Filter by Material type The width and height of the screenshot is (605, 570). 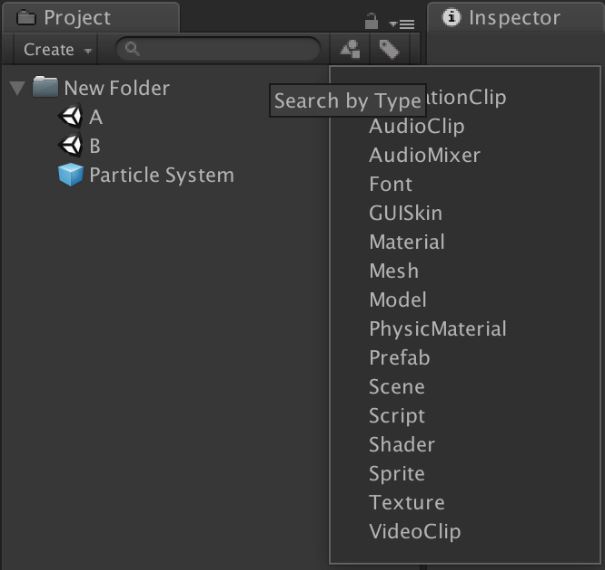406,242
